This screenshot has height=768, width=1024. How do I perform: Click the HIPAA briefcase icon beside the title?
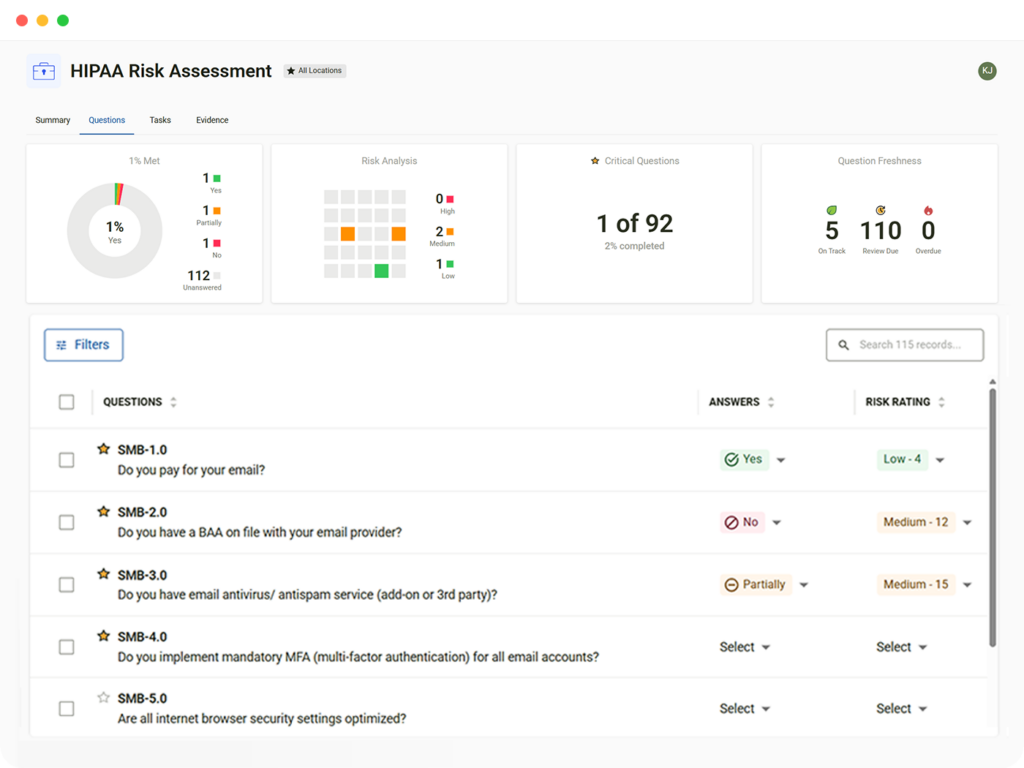[x=44, y=71]
